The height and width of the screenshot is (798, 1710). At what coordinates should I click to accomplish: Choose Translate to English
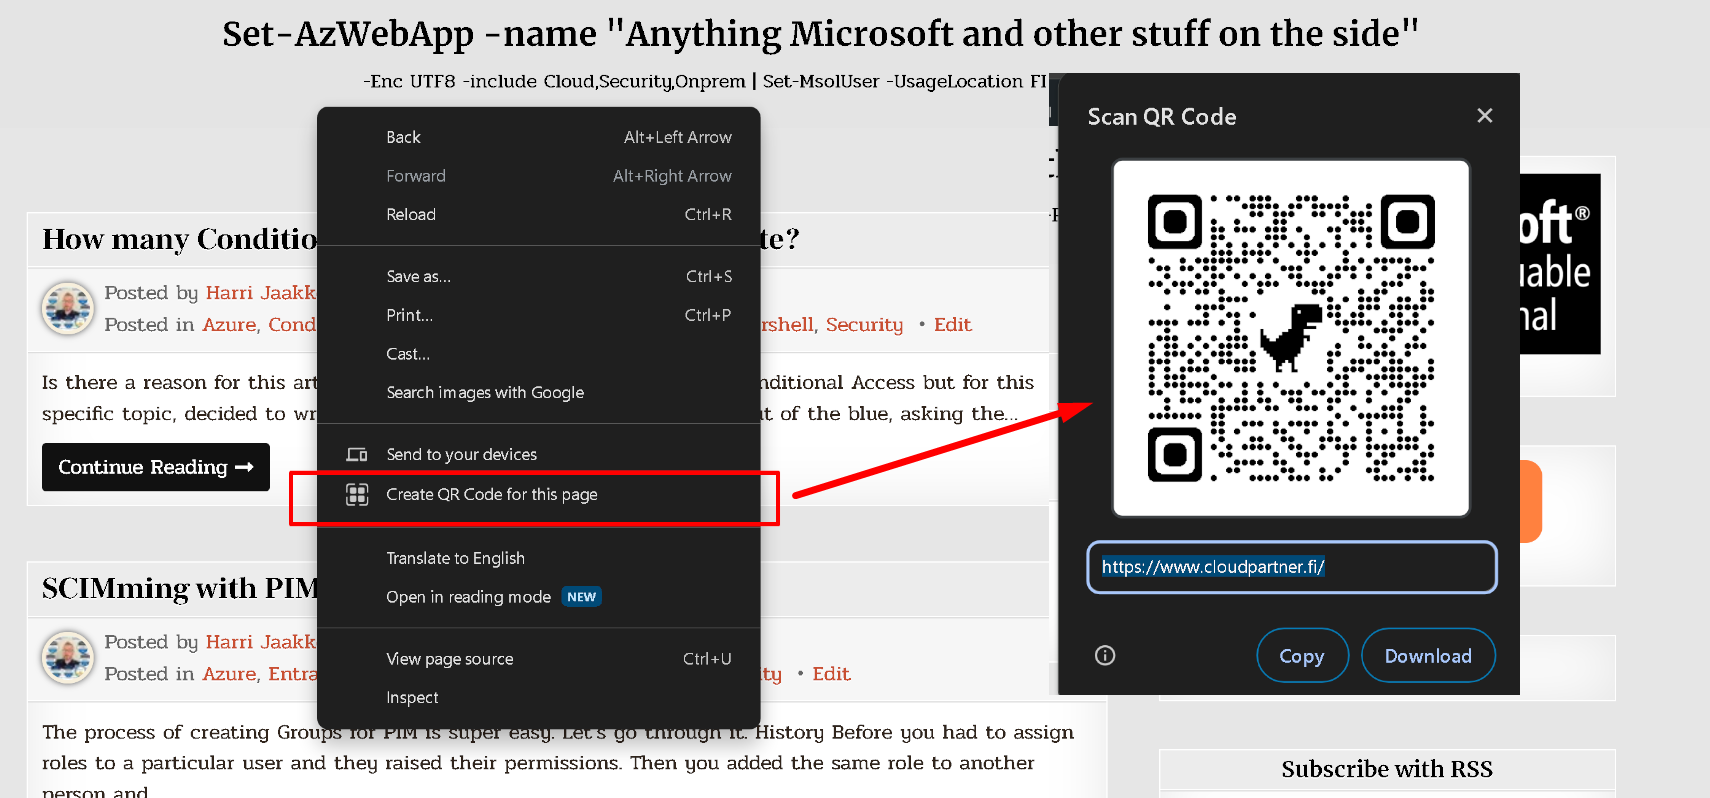coord(455,558)
